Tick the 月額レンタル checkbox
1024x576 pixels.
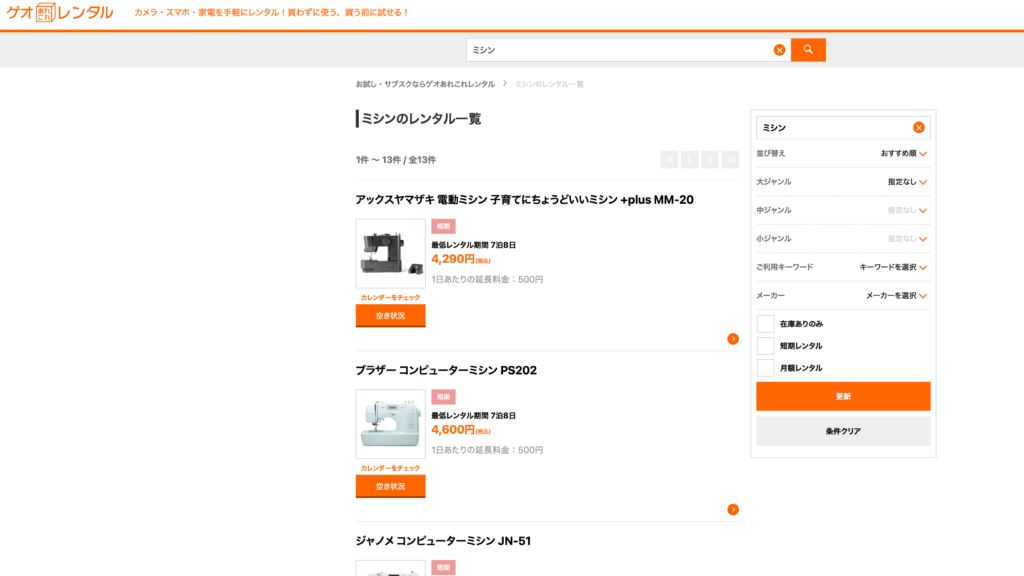click(766, 368)
